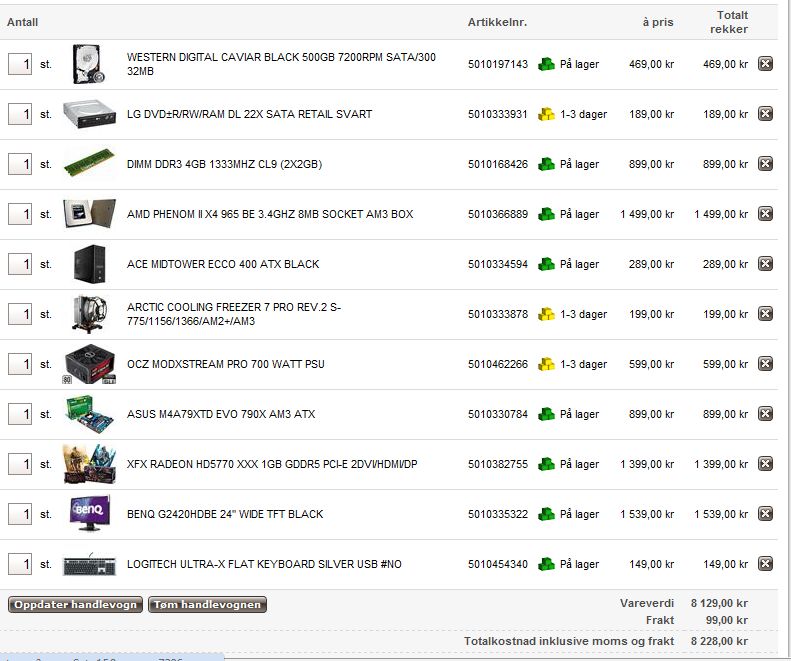Focus quantity field for BenQ G2420HDBE
791x661 pixels.
click(20, 514)
